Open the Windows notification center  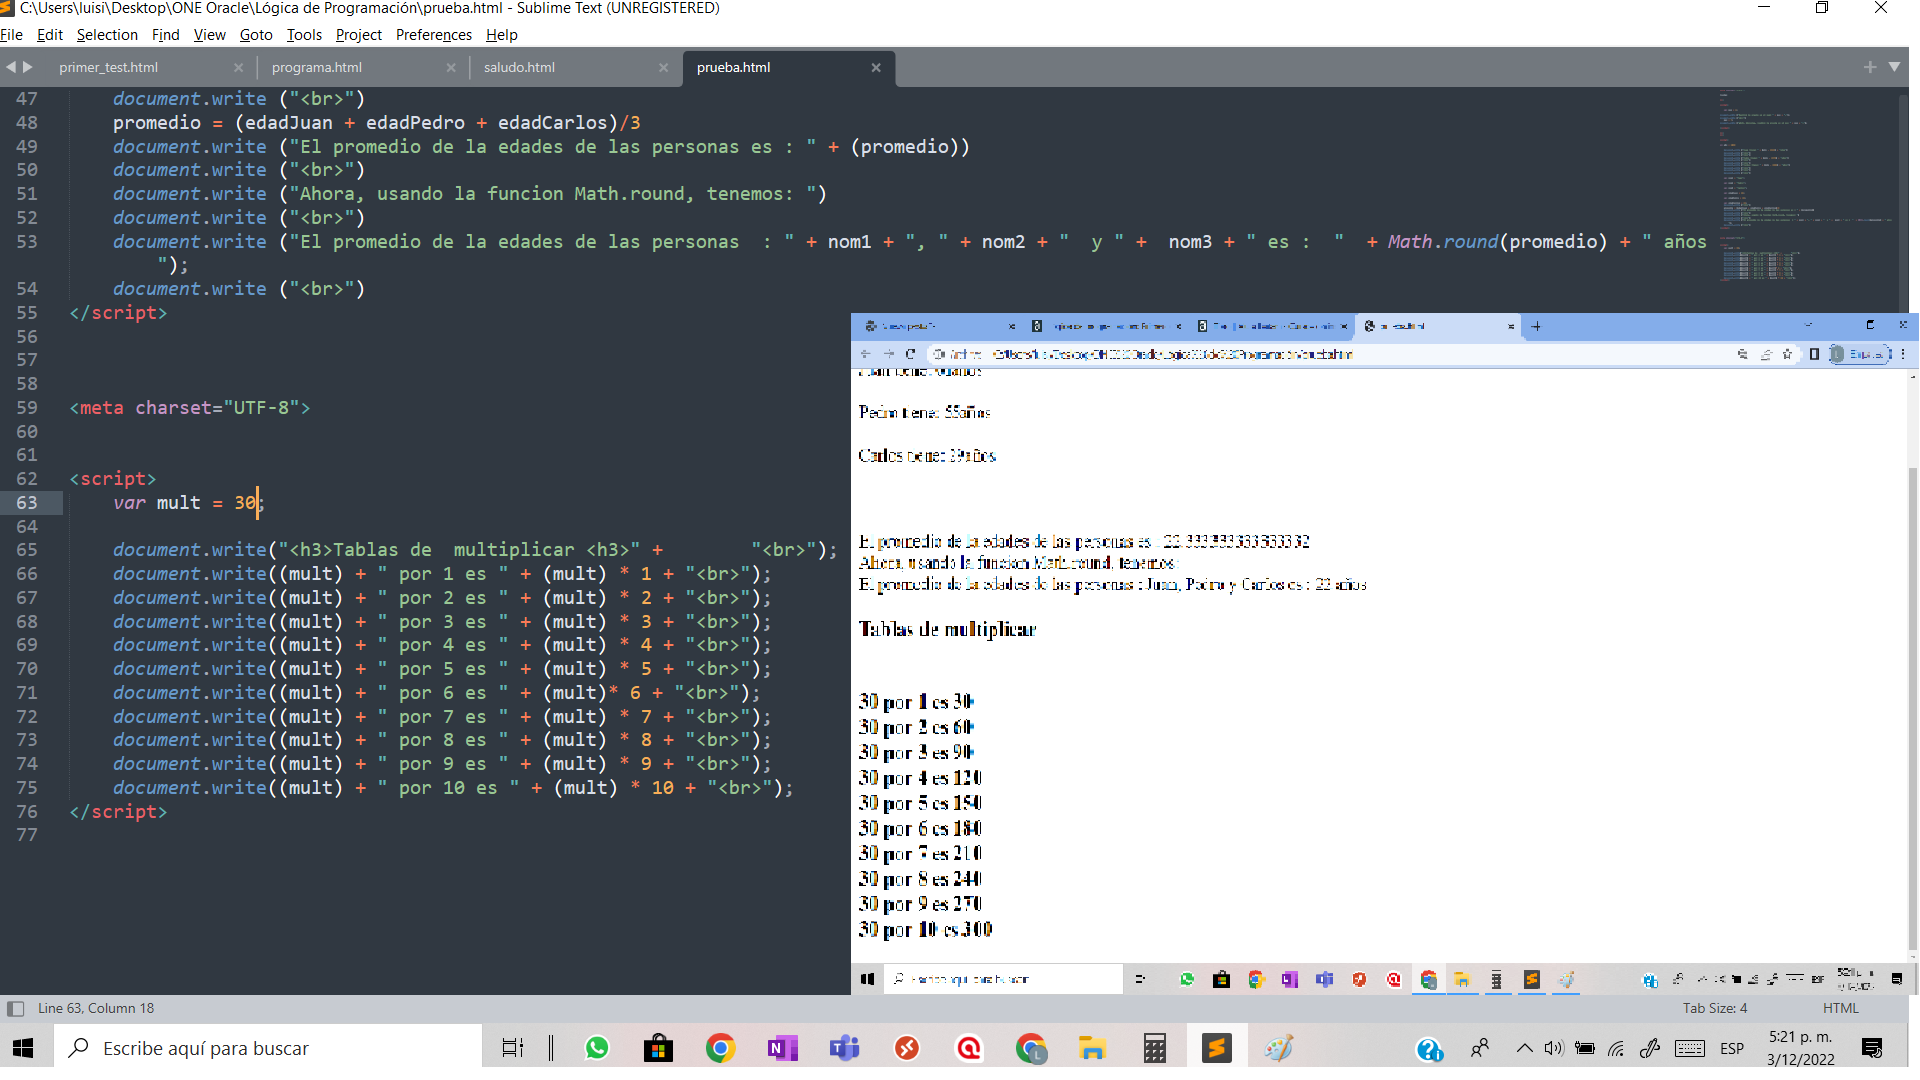tap(1873, 1048)
